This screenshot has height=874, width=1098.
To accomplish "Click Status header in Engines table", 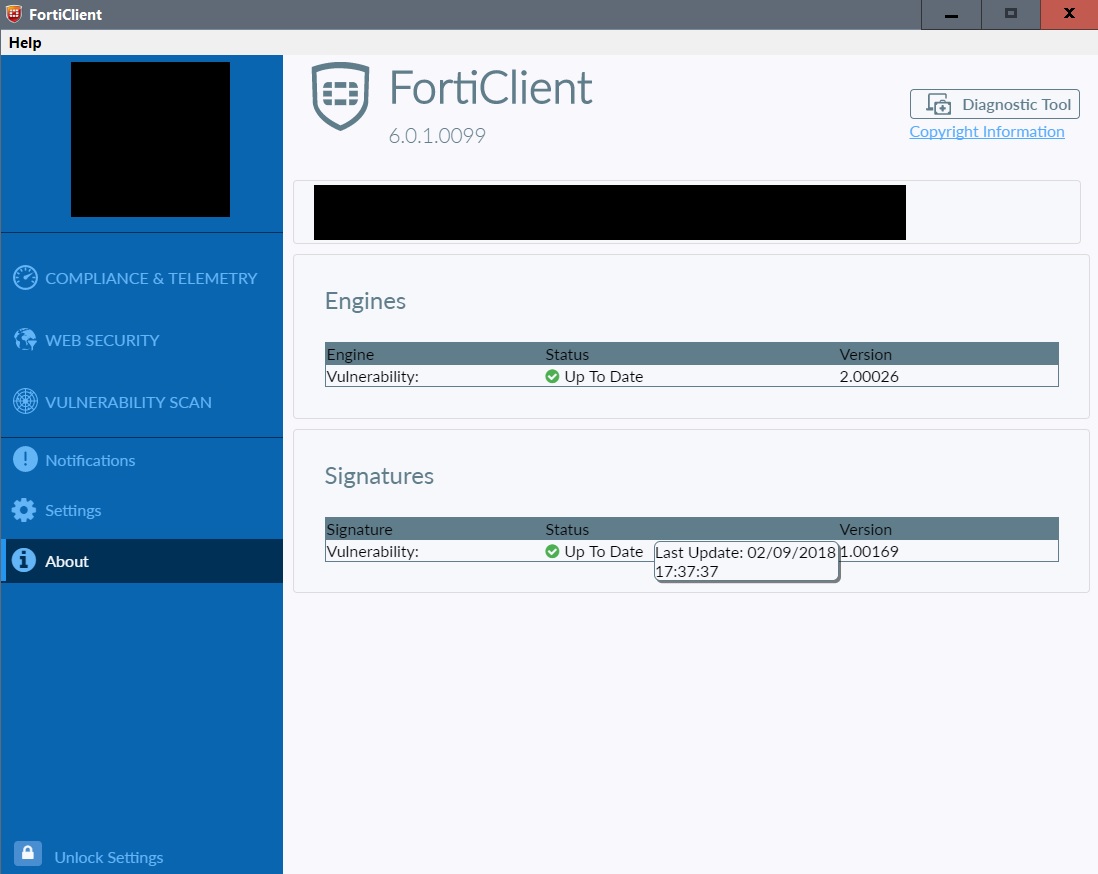I will click(567, 354).
